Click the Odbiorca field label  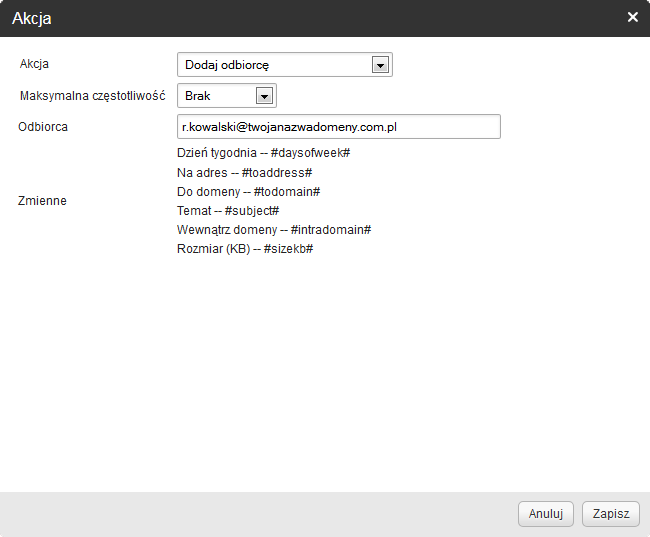click(x=43, y=127)
